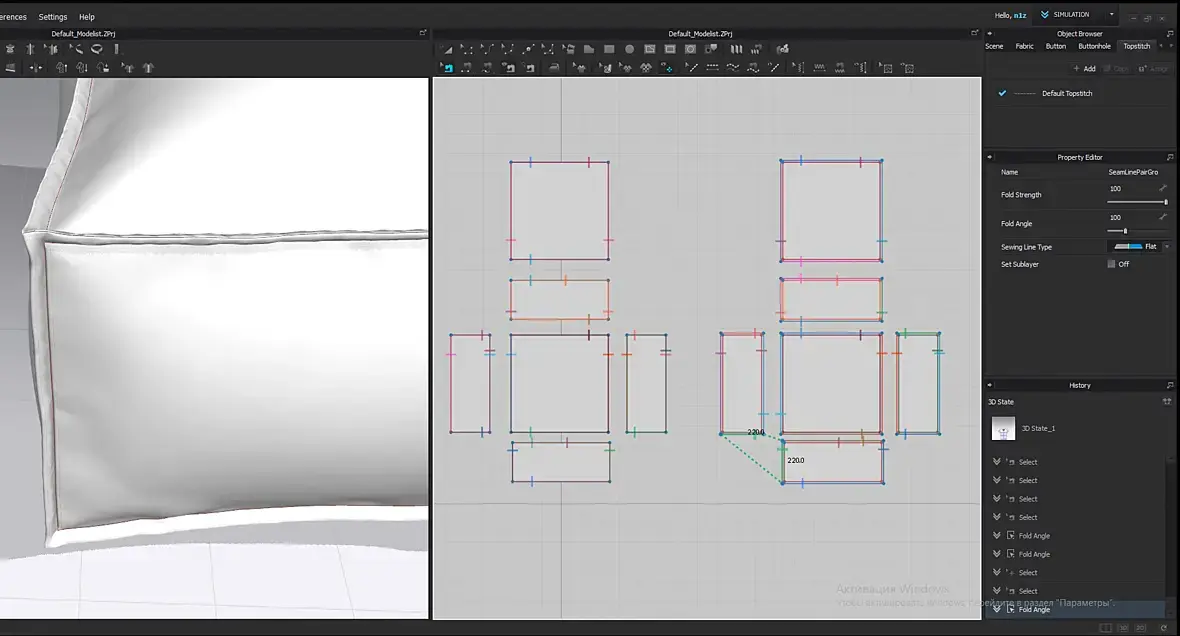This screenshot has height=636, width=1180.
Task: Pop out the 2D pattern window
Action: coord(975,33)
